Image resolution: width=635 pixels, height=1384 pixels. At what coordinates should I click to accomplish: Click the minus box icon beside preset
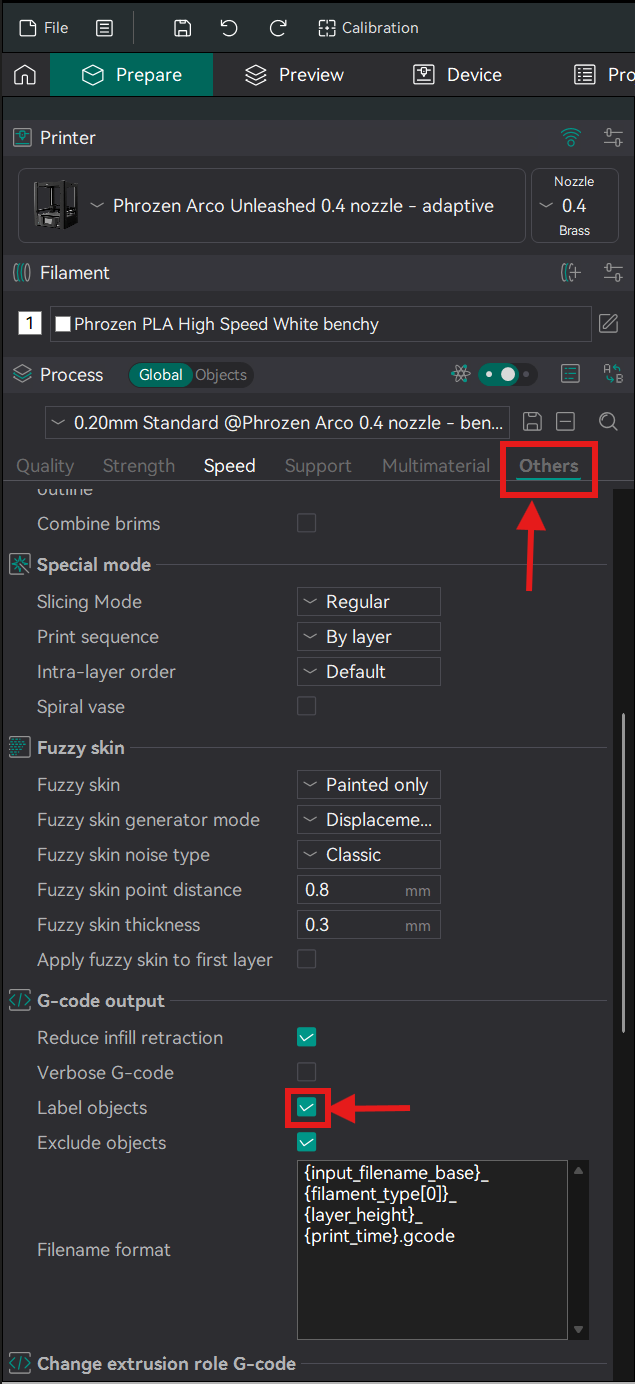point(566,422)
